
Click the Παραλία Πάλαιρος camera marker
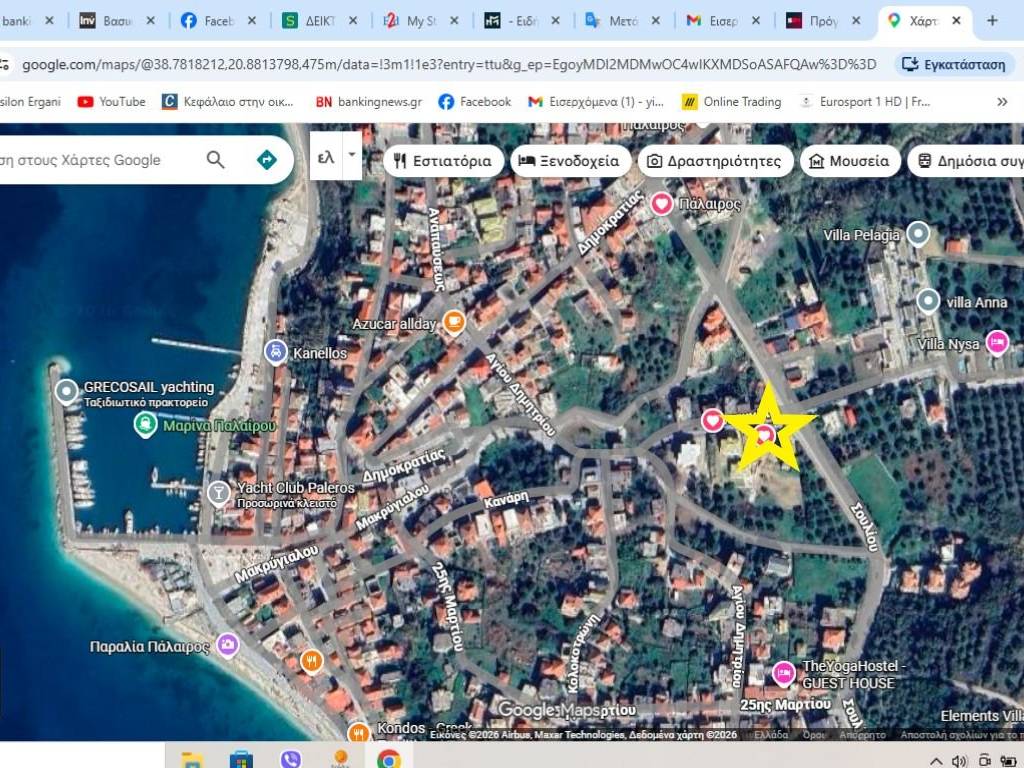(228, 645)
